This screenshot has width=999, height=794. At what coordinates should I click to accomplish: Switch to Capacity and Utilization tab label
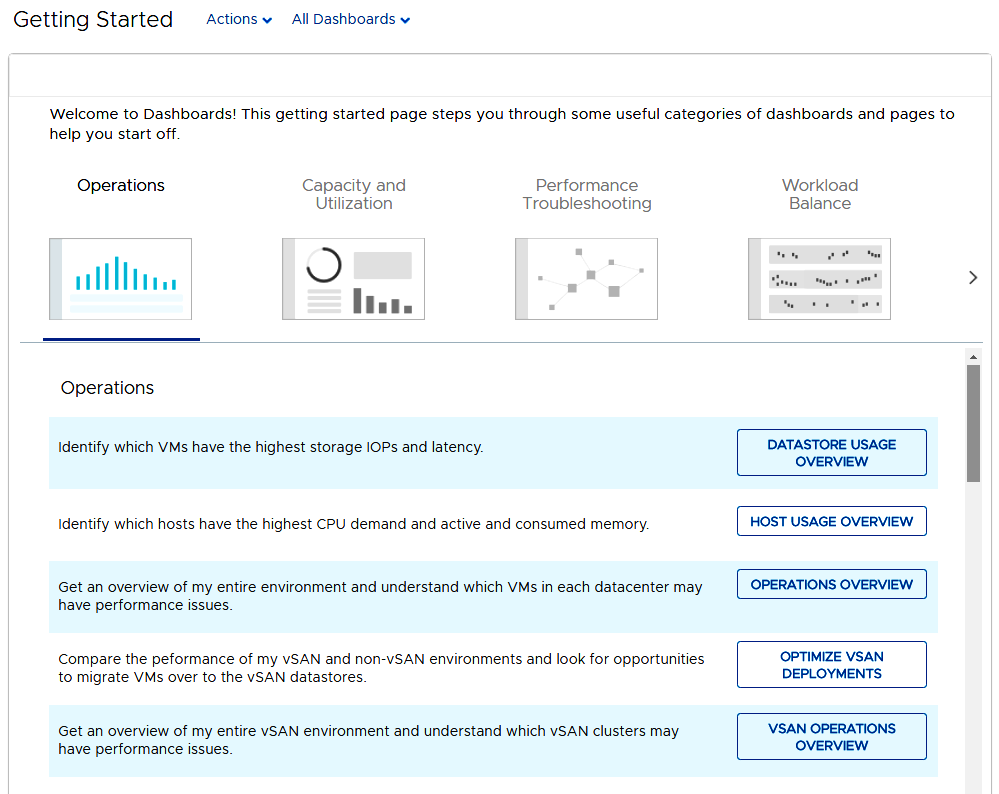point(354,194)
